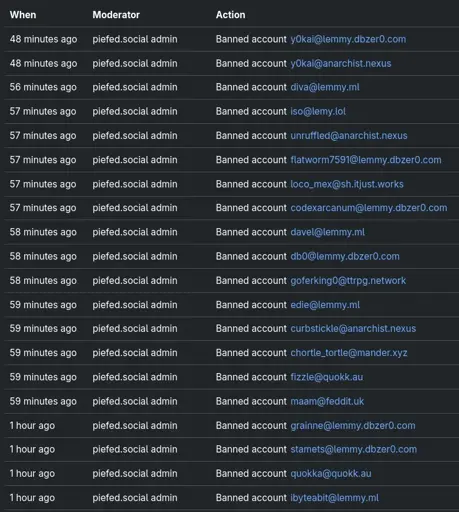View unruffled@anarchist.nexus profile link
459x512 pixels.
pos(349,136)
